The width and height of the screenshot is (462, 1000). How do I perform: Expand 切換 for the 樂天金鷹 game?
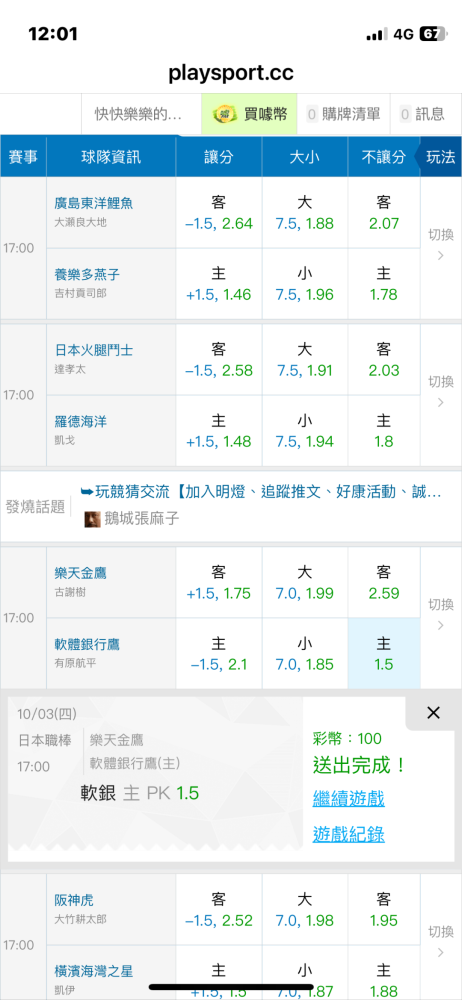441,614
